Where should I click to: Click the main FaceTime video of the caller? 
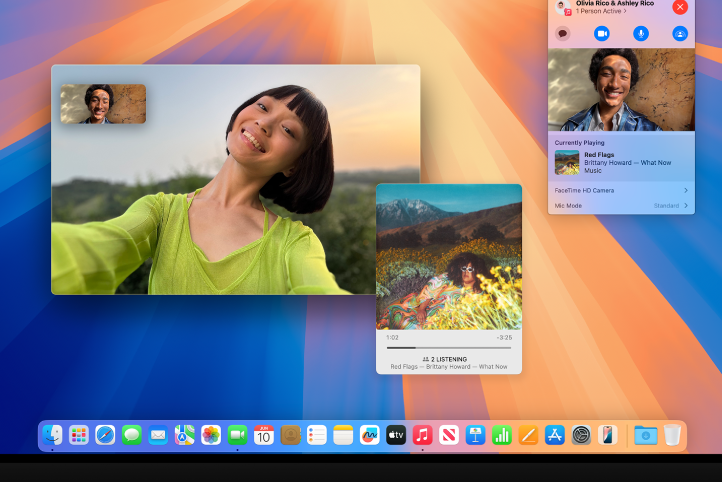pos(235,180)
